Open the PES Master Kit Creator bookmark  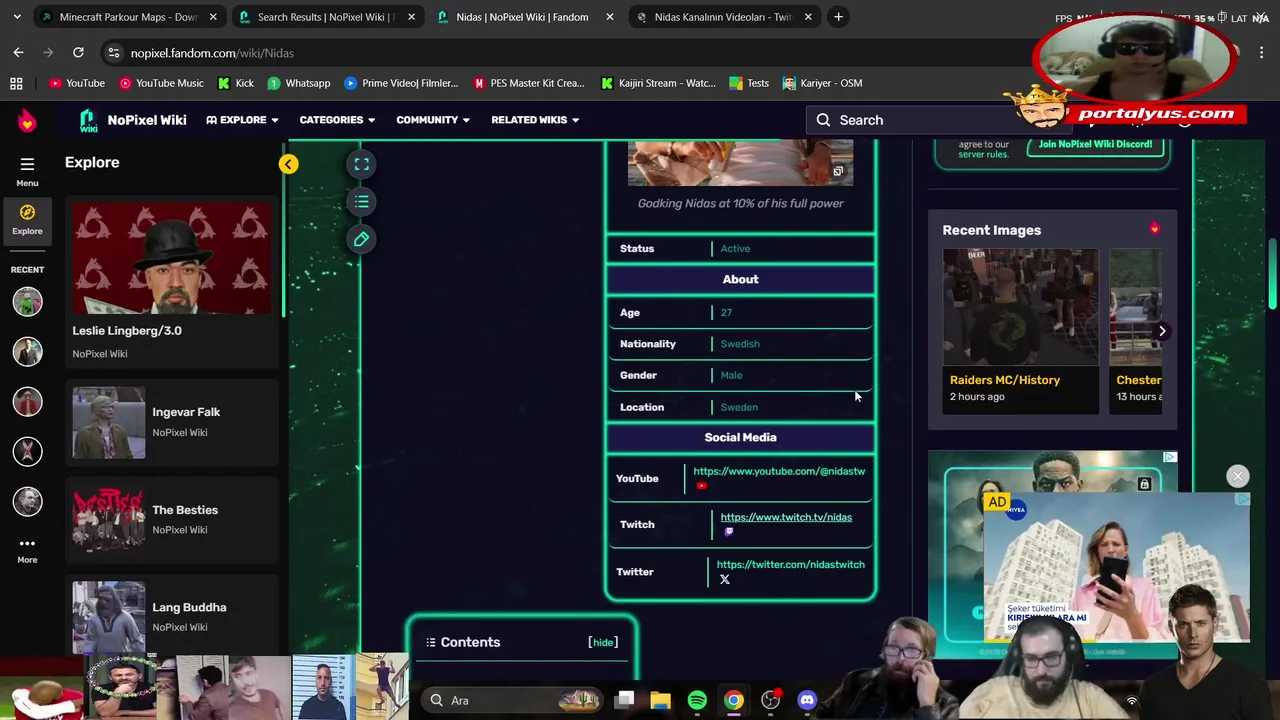coord(529,83)
